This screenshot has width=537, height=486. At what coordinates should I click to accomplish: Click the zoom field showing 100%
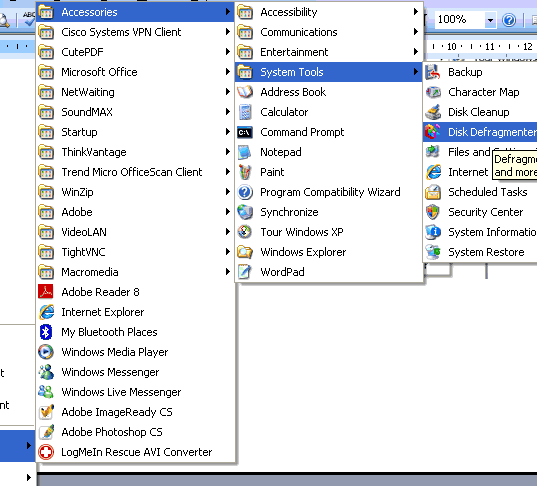(x=460, y=20)
